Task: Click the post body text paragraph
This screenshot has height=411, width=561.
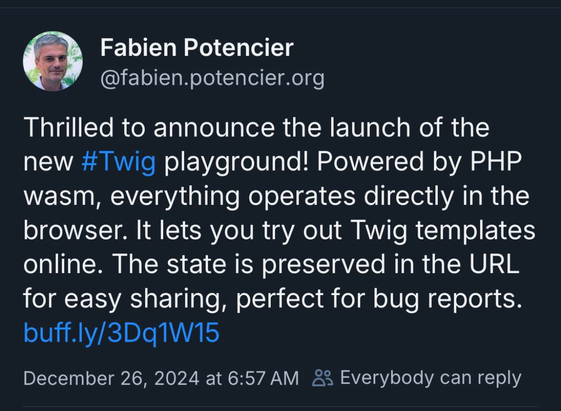Action: click(279, 231)
